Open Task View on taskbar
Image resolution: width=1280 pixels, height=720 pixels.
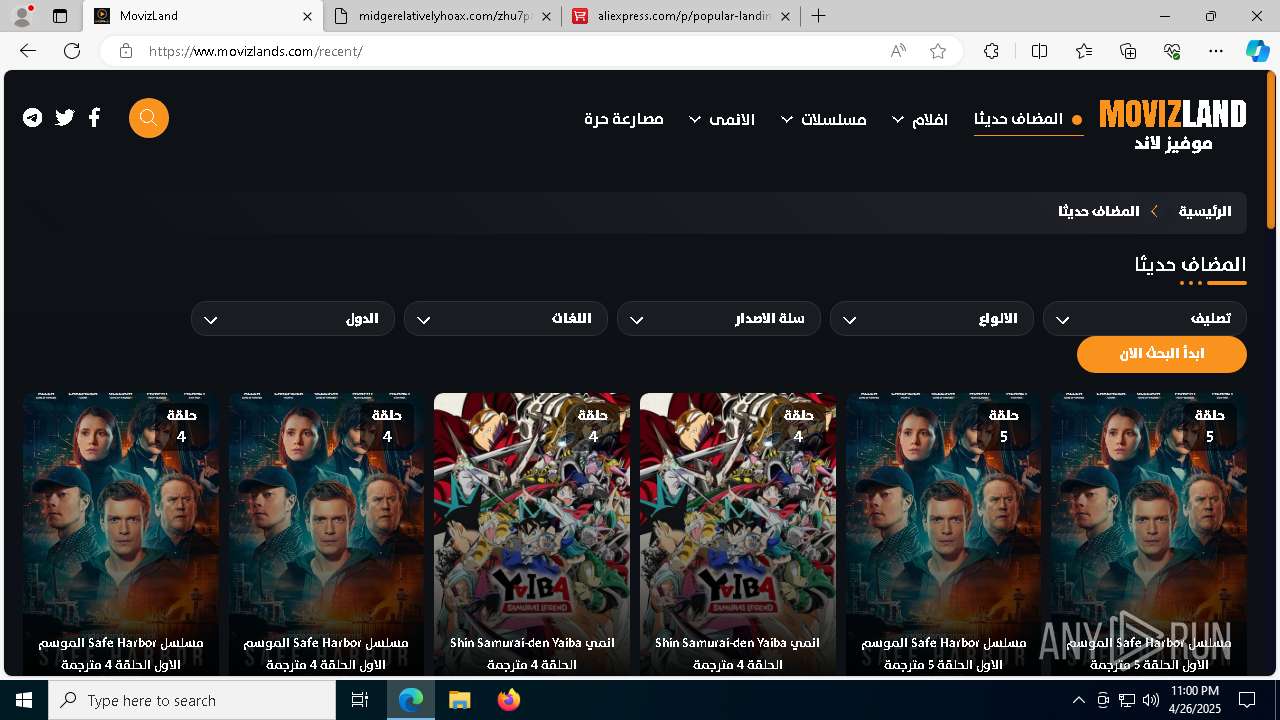tap(360, 700)
